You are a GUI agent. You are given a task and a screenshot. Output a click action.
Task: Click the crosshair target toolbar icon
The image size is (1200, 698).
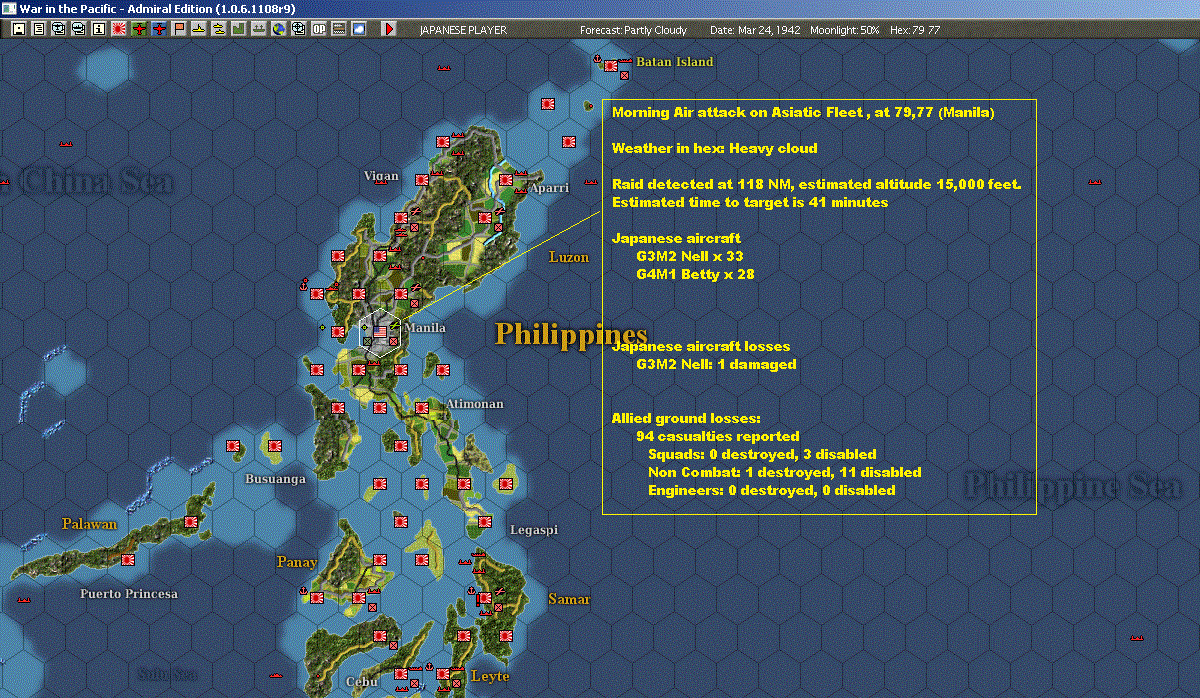[x=298, y=30]
